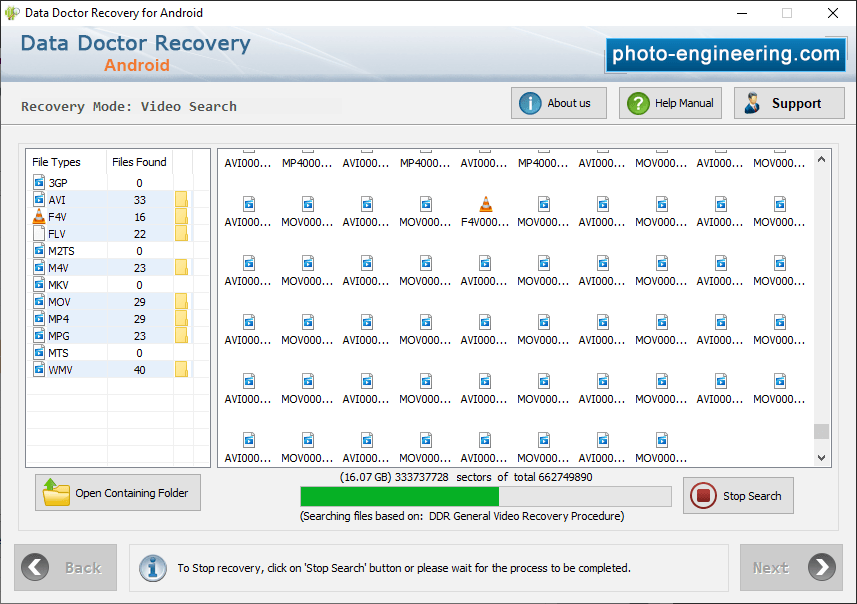Click count 0 in the 3GP row
This screenshot has height=604, width=857.
click(x=139, y=183)
